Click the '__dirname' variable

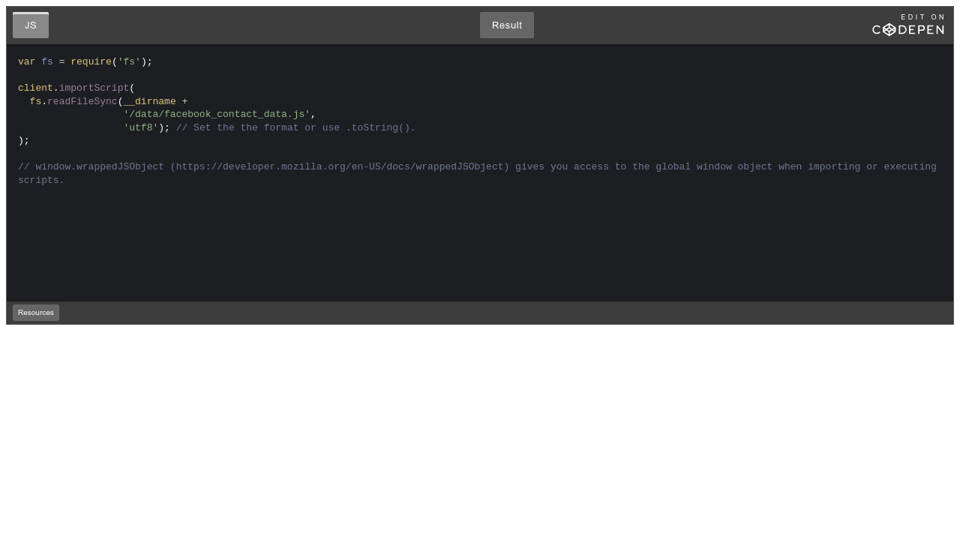[150, 101]
